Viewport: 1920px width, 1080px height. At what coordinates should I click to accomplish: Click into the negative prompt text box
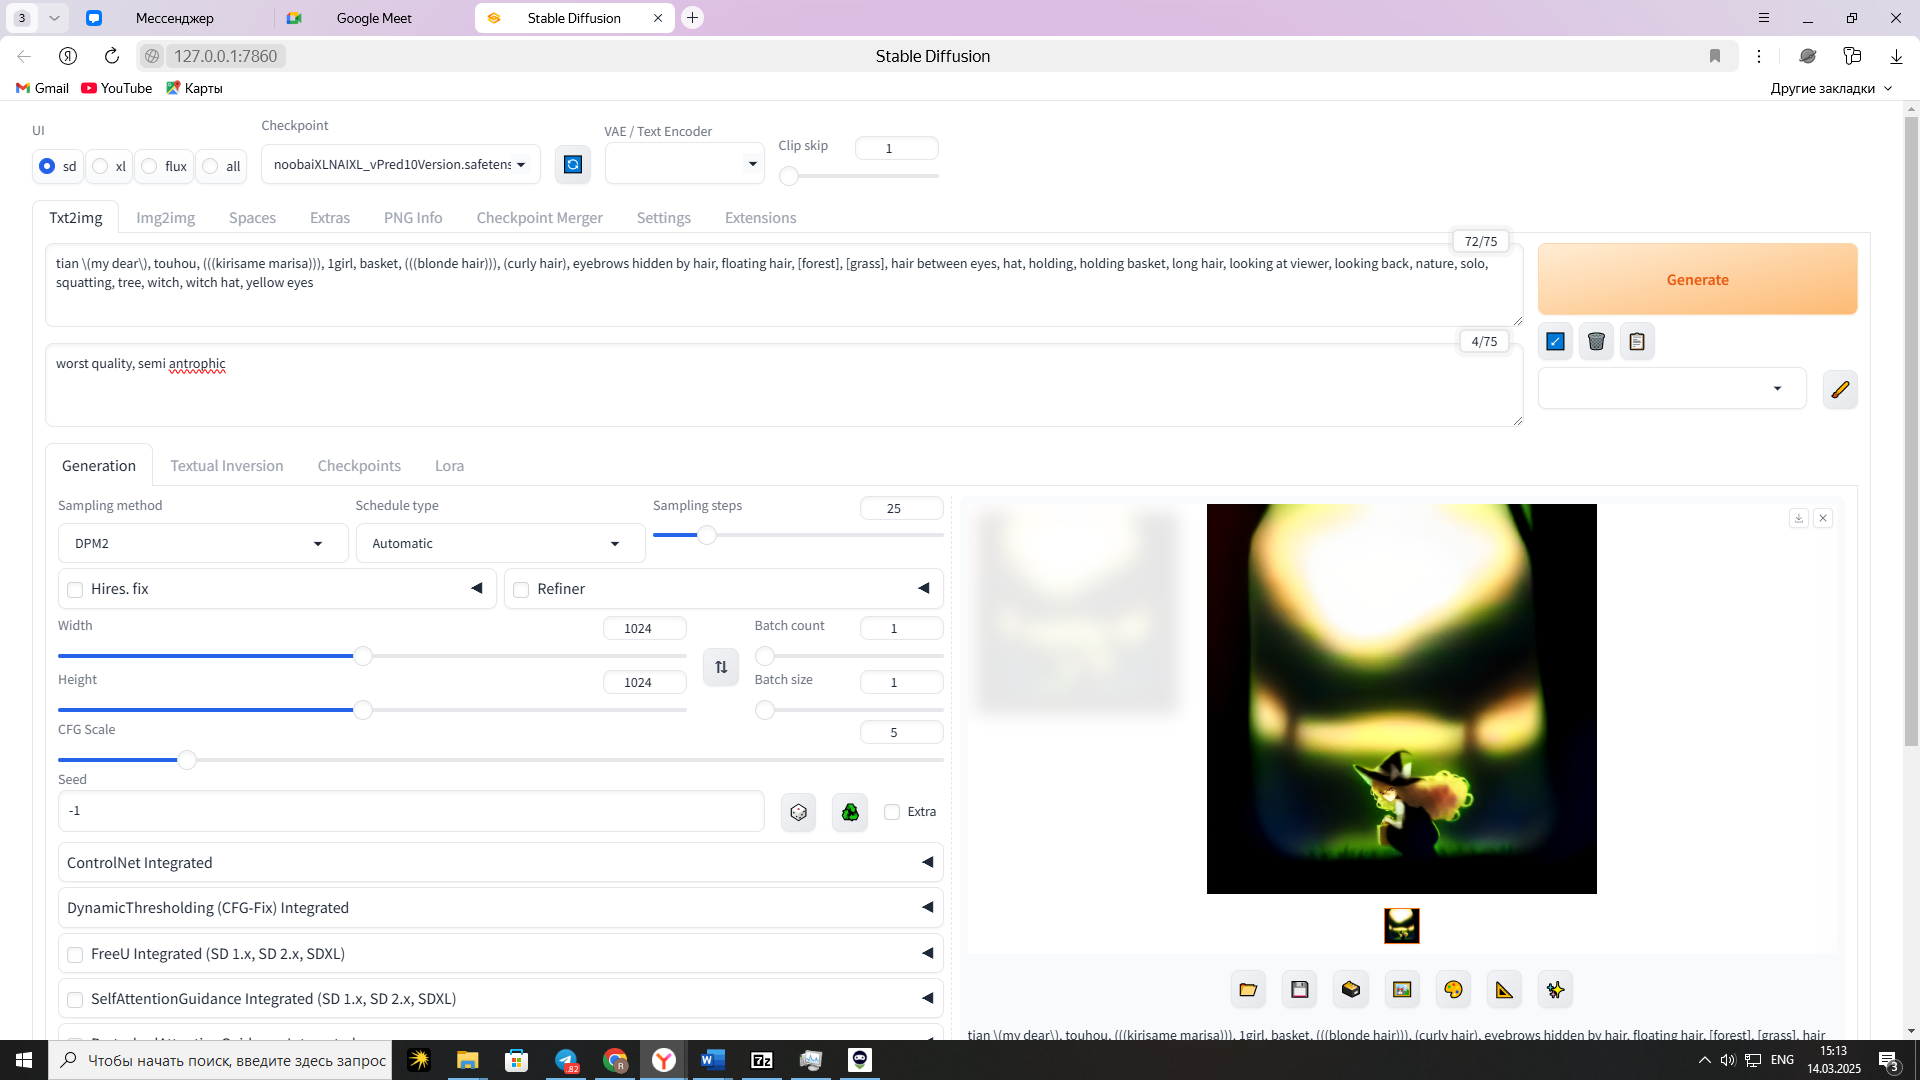[784, 385]
